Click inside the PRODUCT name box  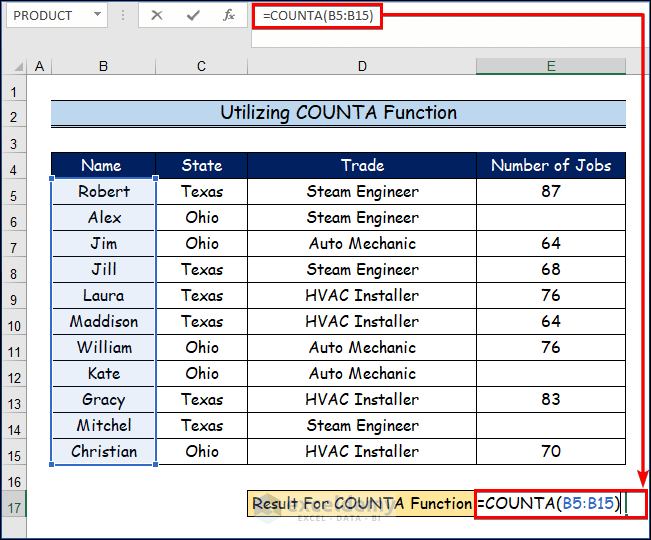click(x=48, y=15)
